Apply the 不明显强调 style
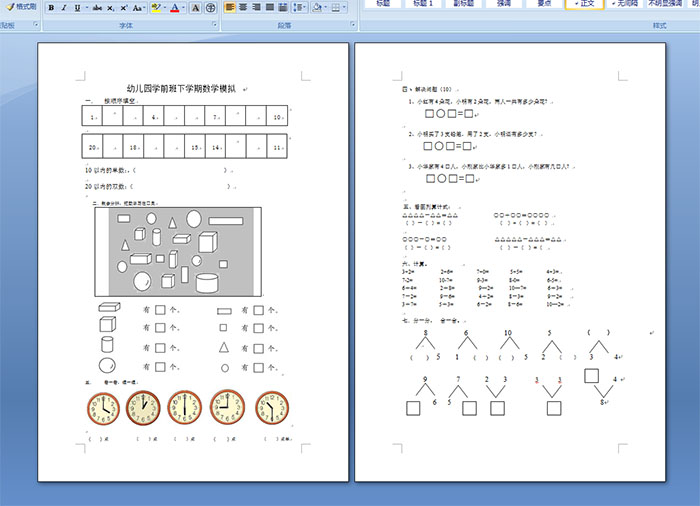Image resolution: width=700 pixels, height=506 pixels. tap(665, 4)
